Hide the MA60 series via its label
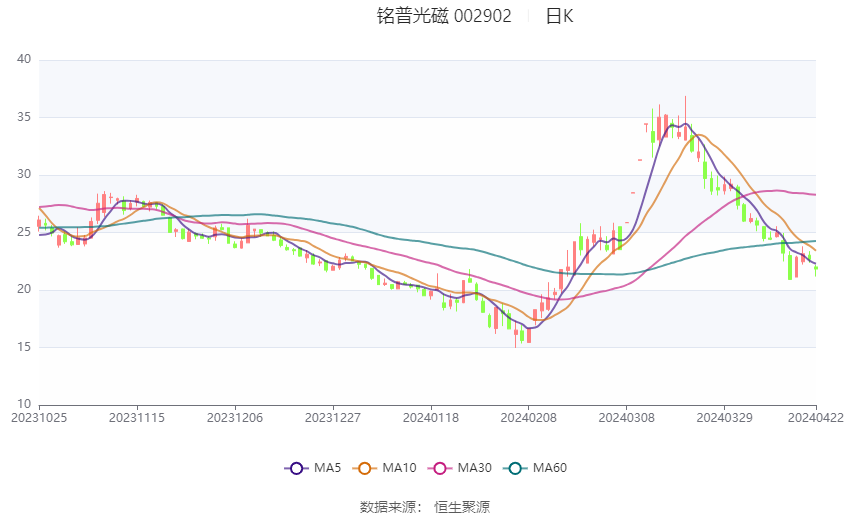Viewport: 850px width, 517px height. coord(550,468)
